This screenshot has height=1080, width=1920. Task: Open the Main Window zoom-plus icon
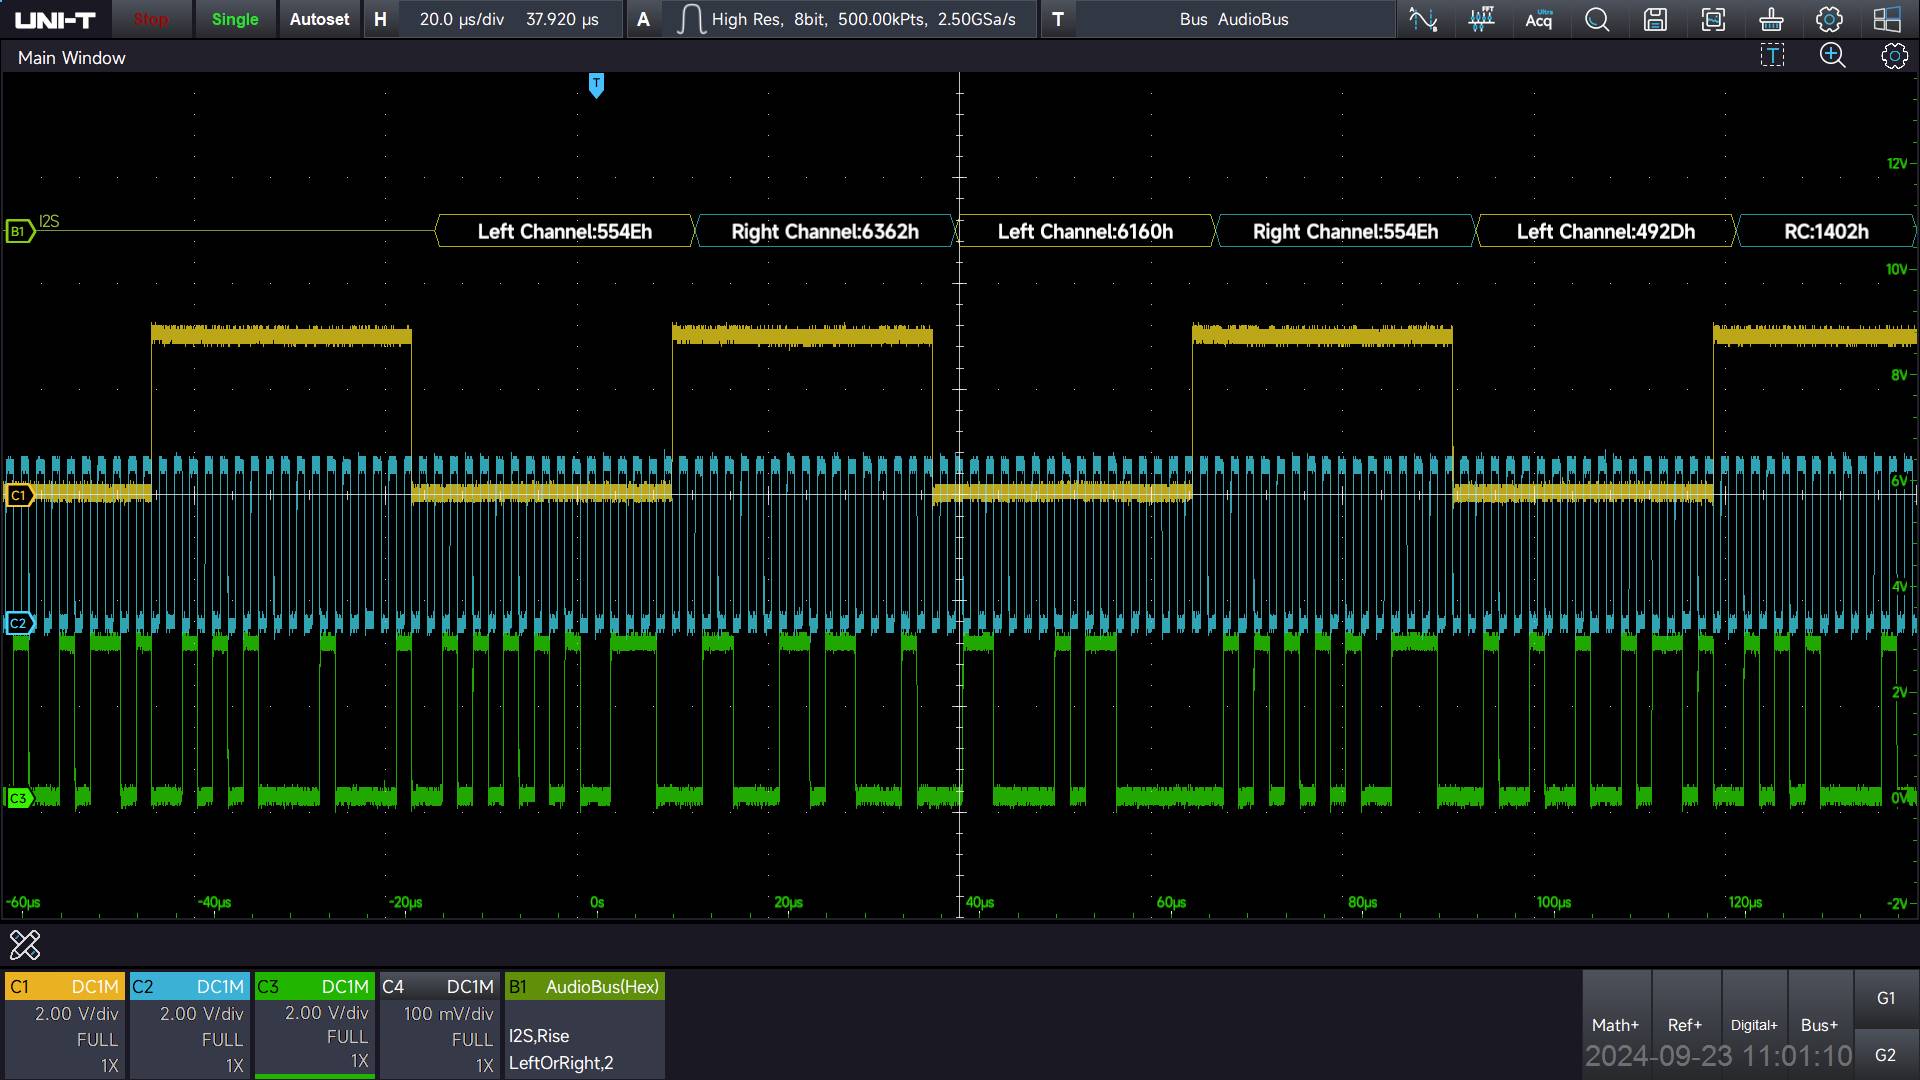click(x=1832, y=56)
